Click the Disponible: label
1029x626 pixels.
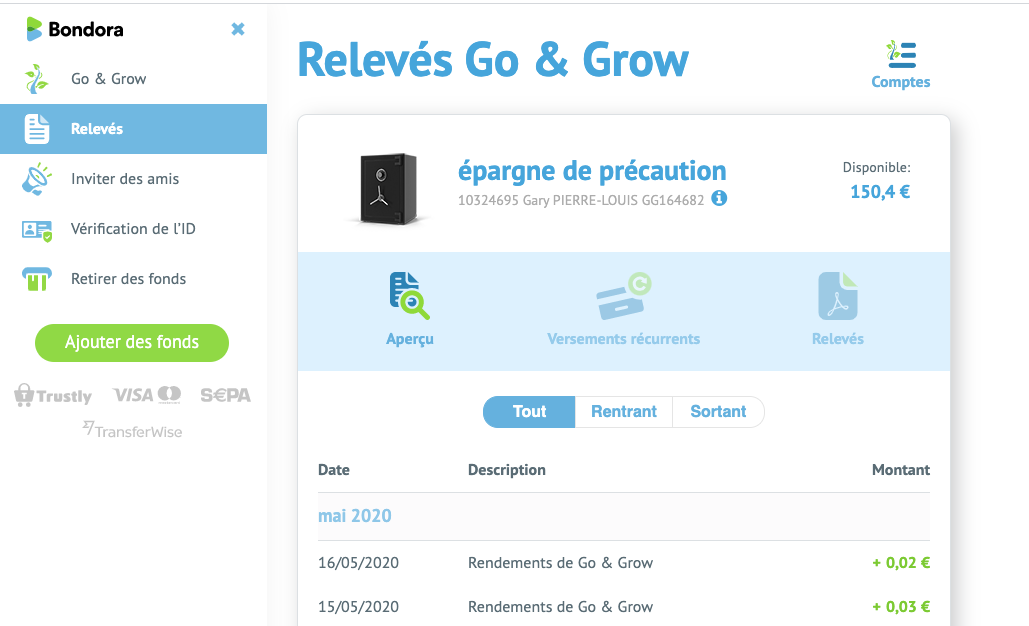point(876,167)
